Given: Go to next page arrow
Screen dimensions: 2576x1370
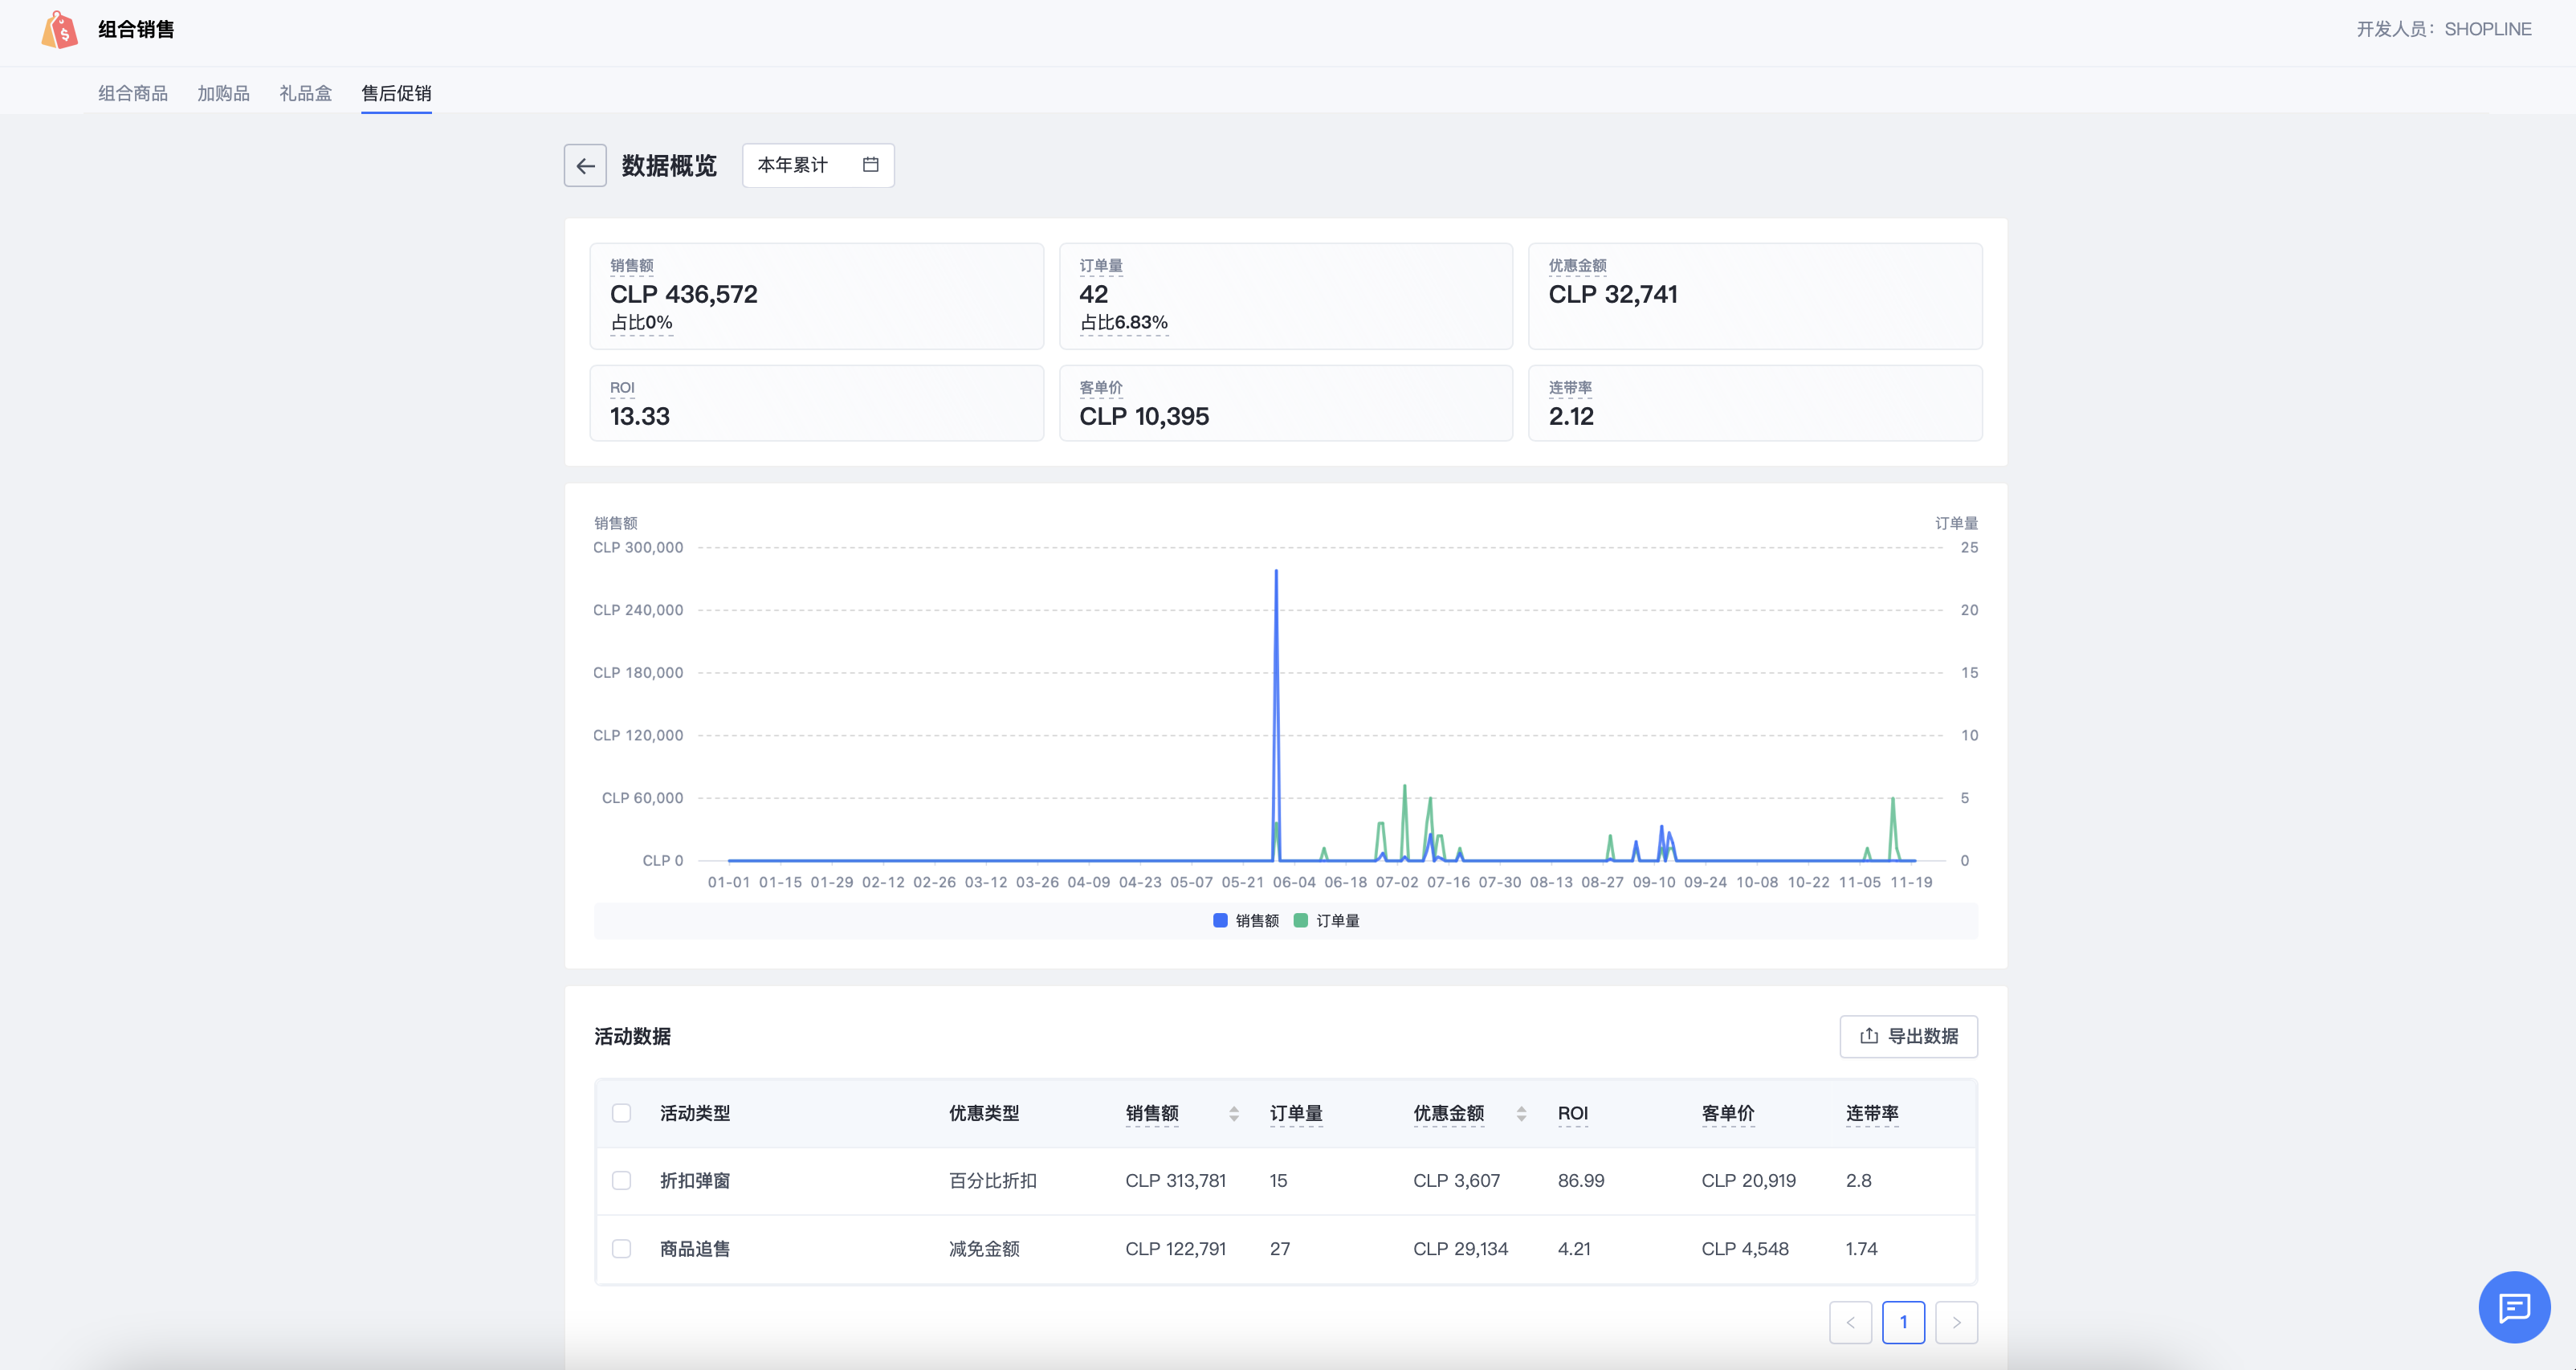Looking at the screenshot, I should pyautogui.click(x=1956, y=1322).
